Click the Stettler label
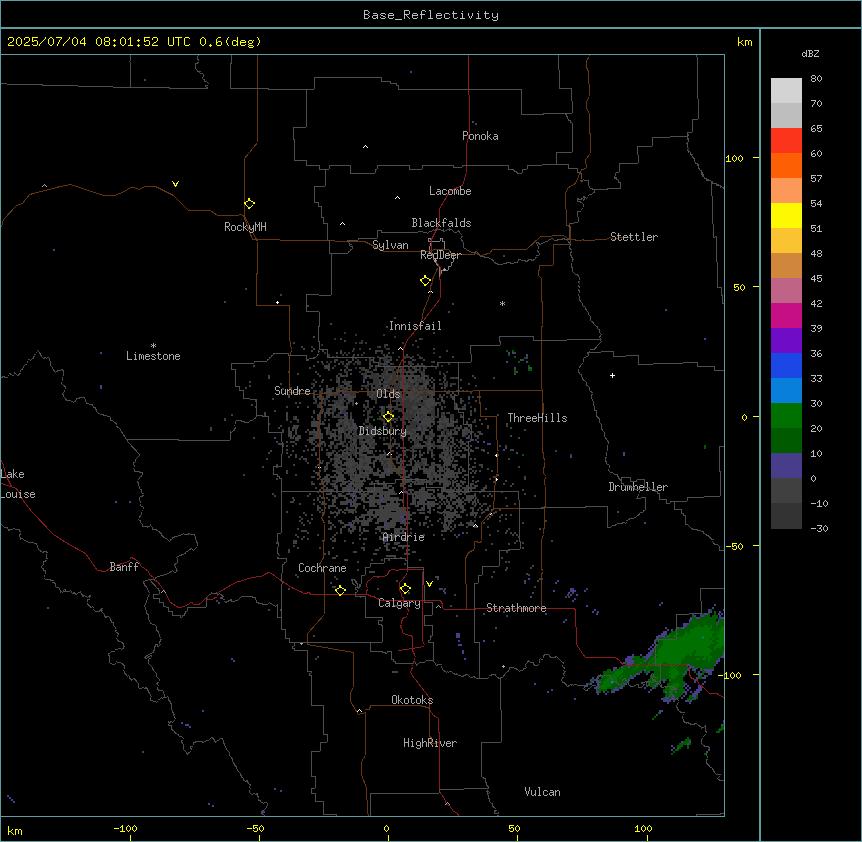The image size is (862, 842). pos(633,237)
